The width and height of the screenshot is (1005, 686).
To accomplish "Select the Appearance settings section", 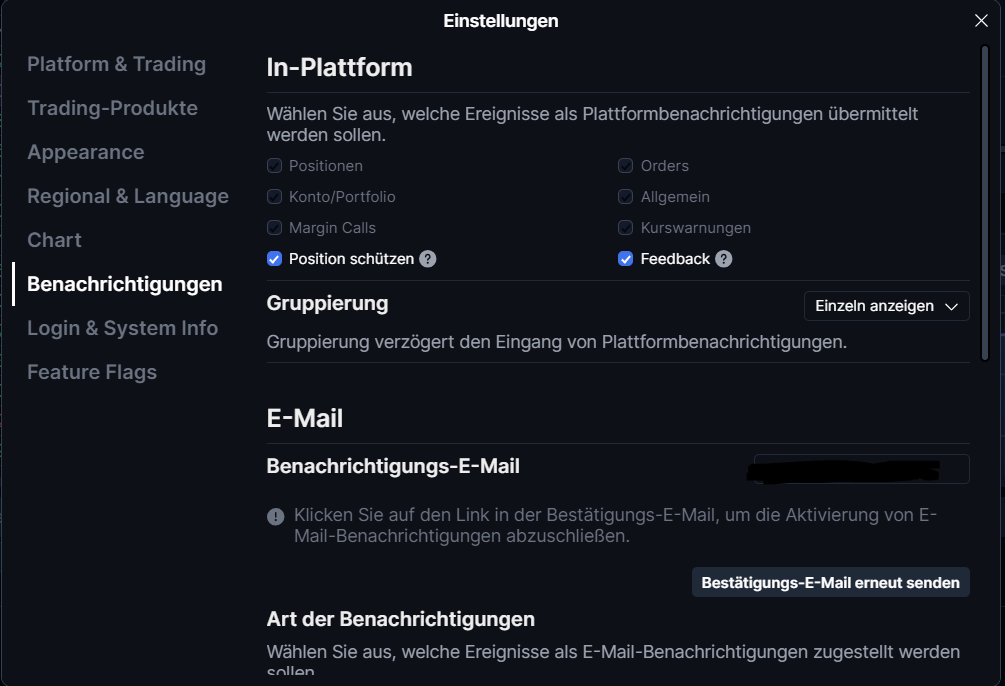I will [x=86, y=153].
